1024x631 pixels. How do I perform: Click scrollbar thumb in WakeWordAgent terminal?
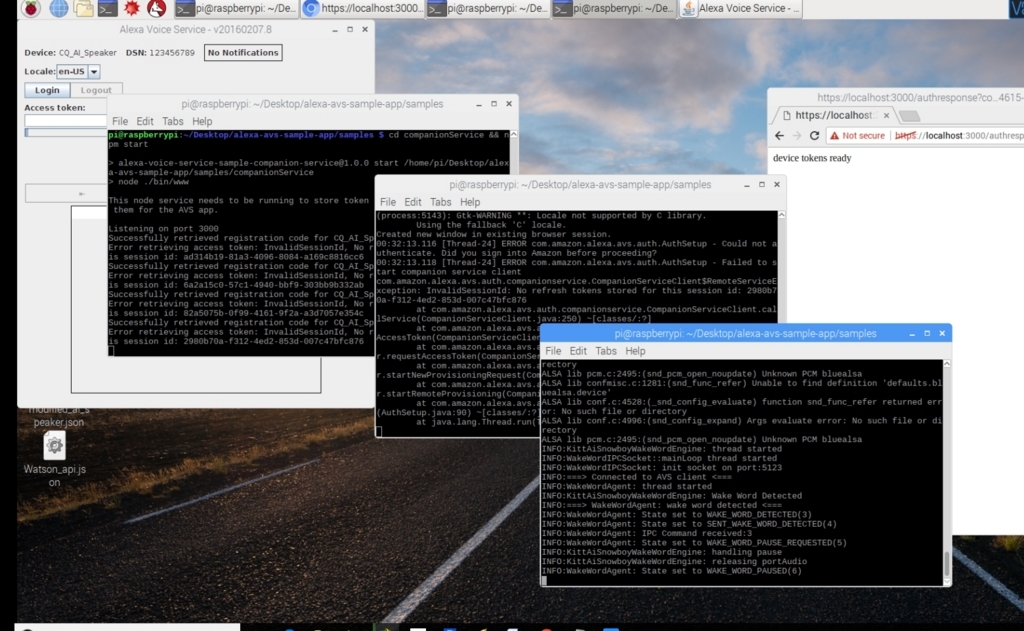(947, 563)
